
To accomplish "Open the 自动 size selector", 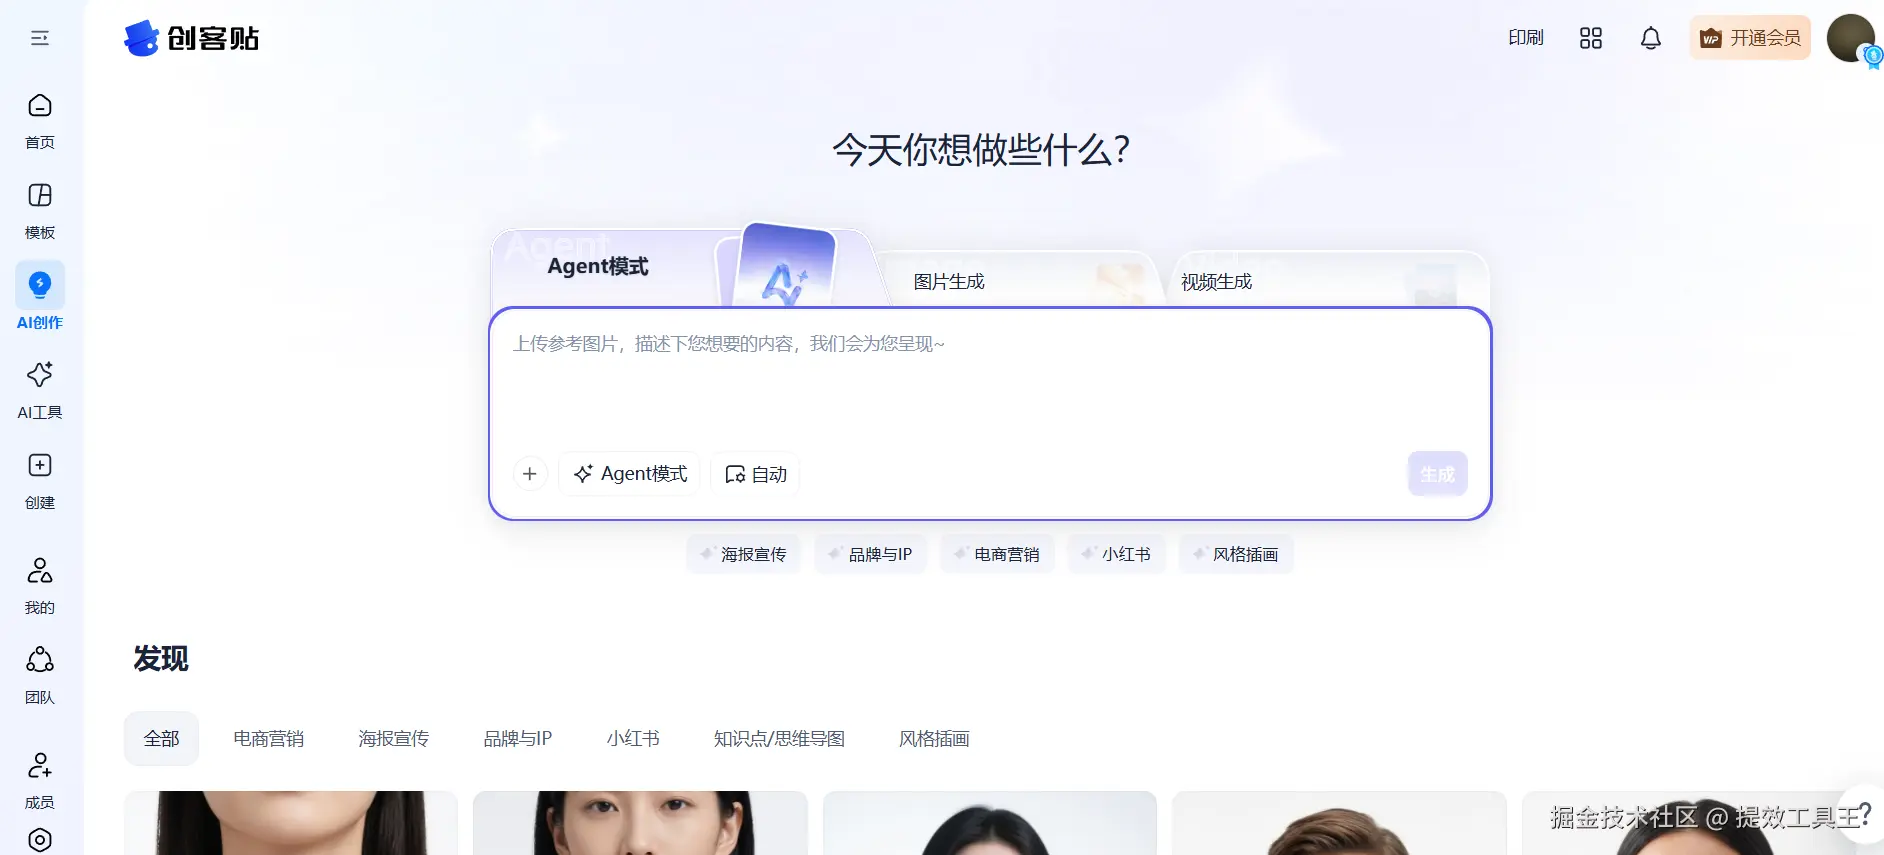I will click(756, 474).
